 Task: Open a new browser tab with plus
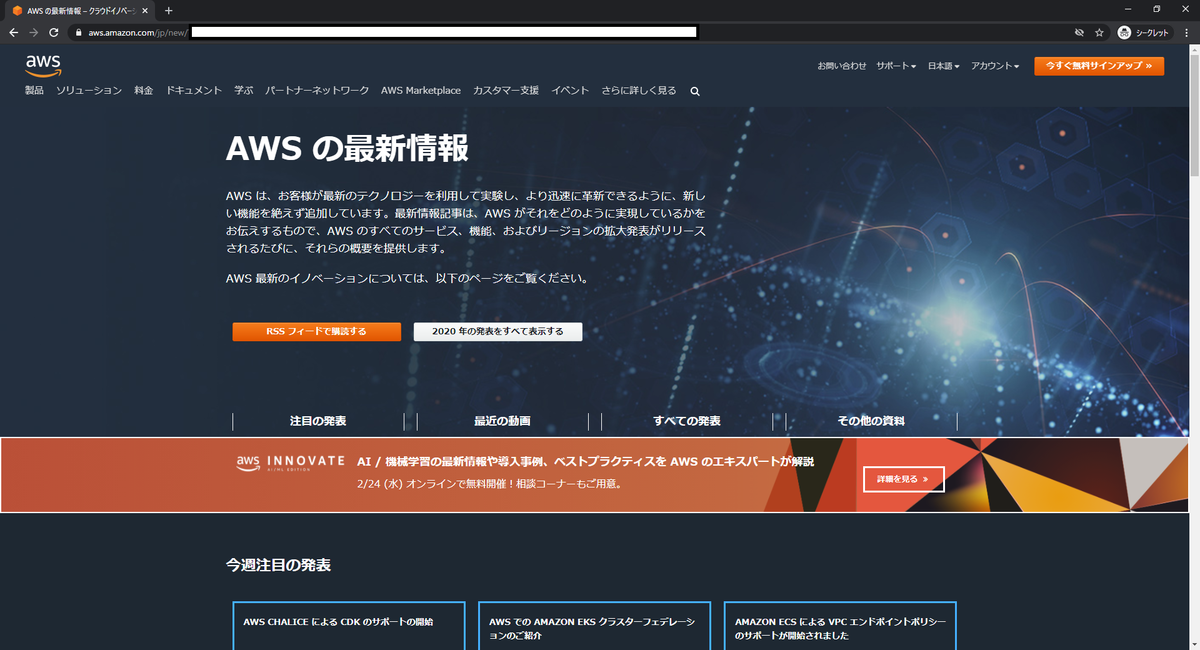[168, 10]
